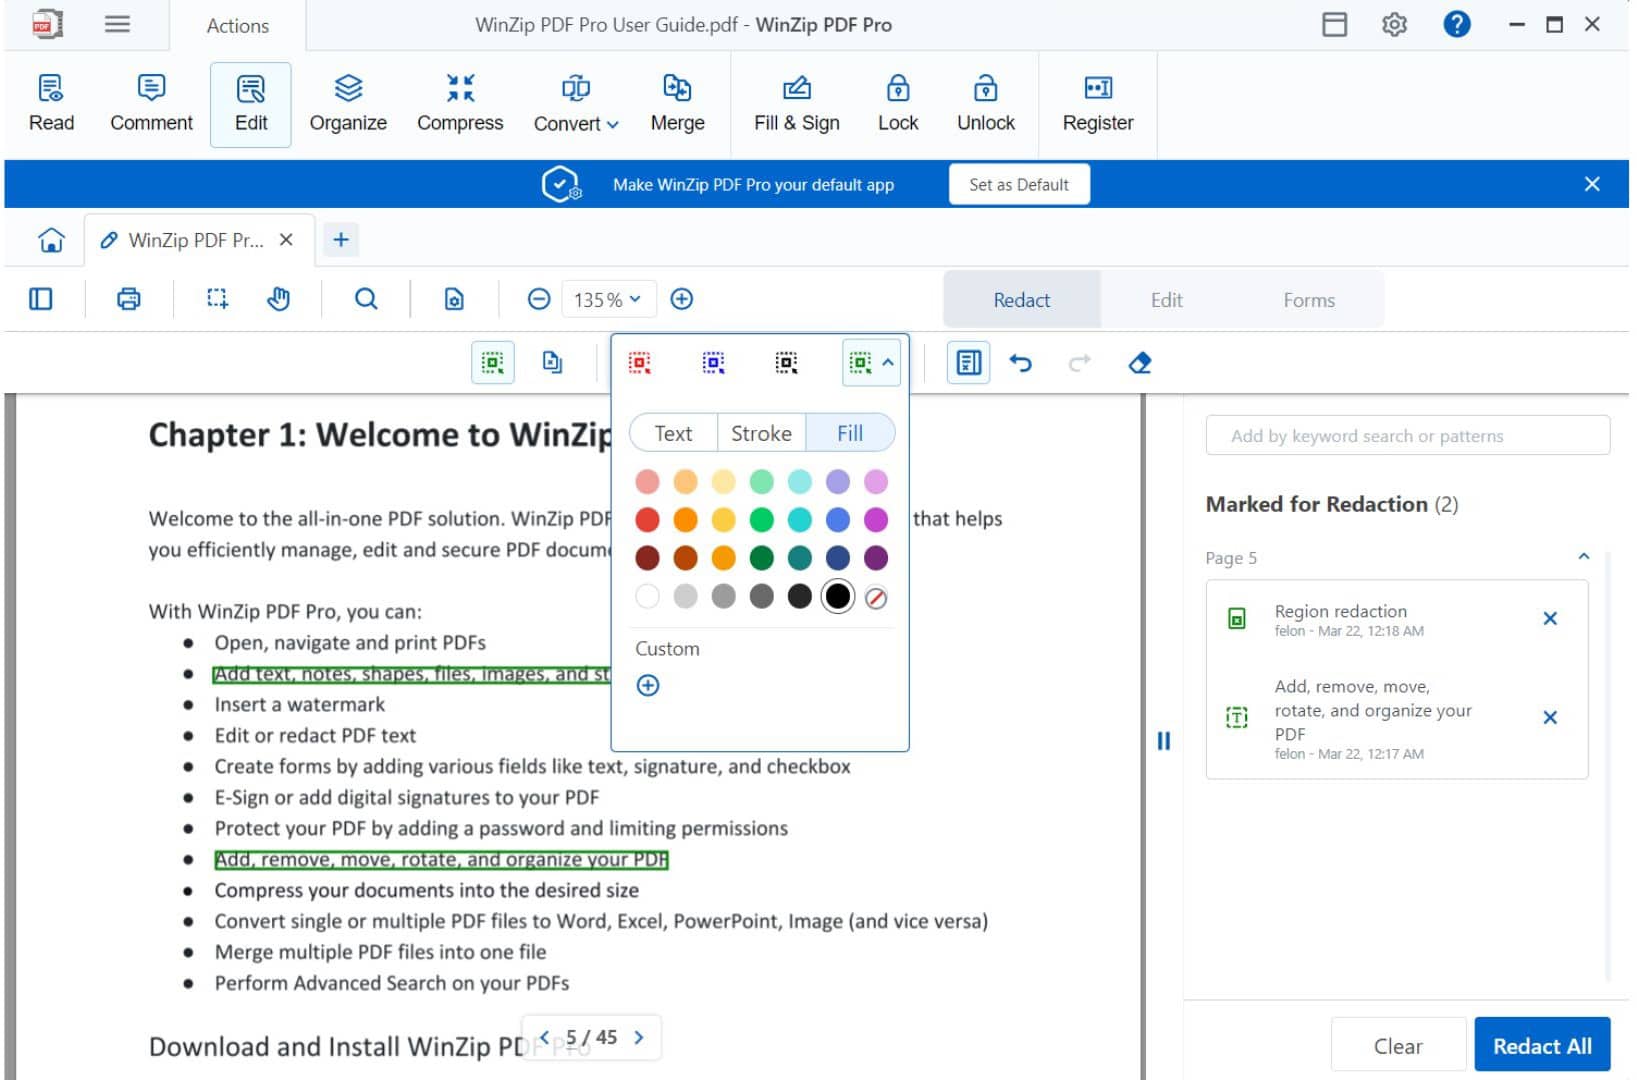Switch to the Forms tab
1637x1080 pixels.
click(x=1309, y=300)
